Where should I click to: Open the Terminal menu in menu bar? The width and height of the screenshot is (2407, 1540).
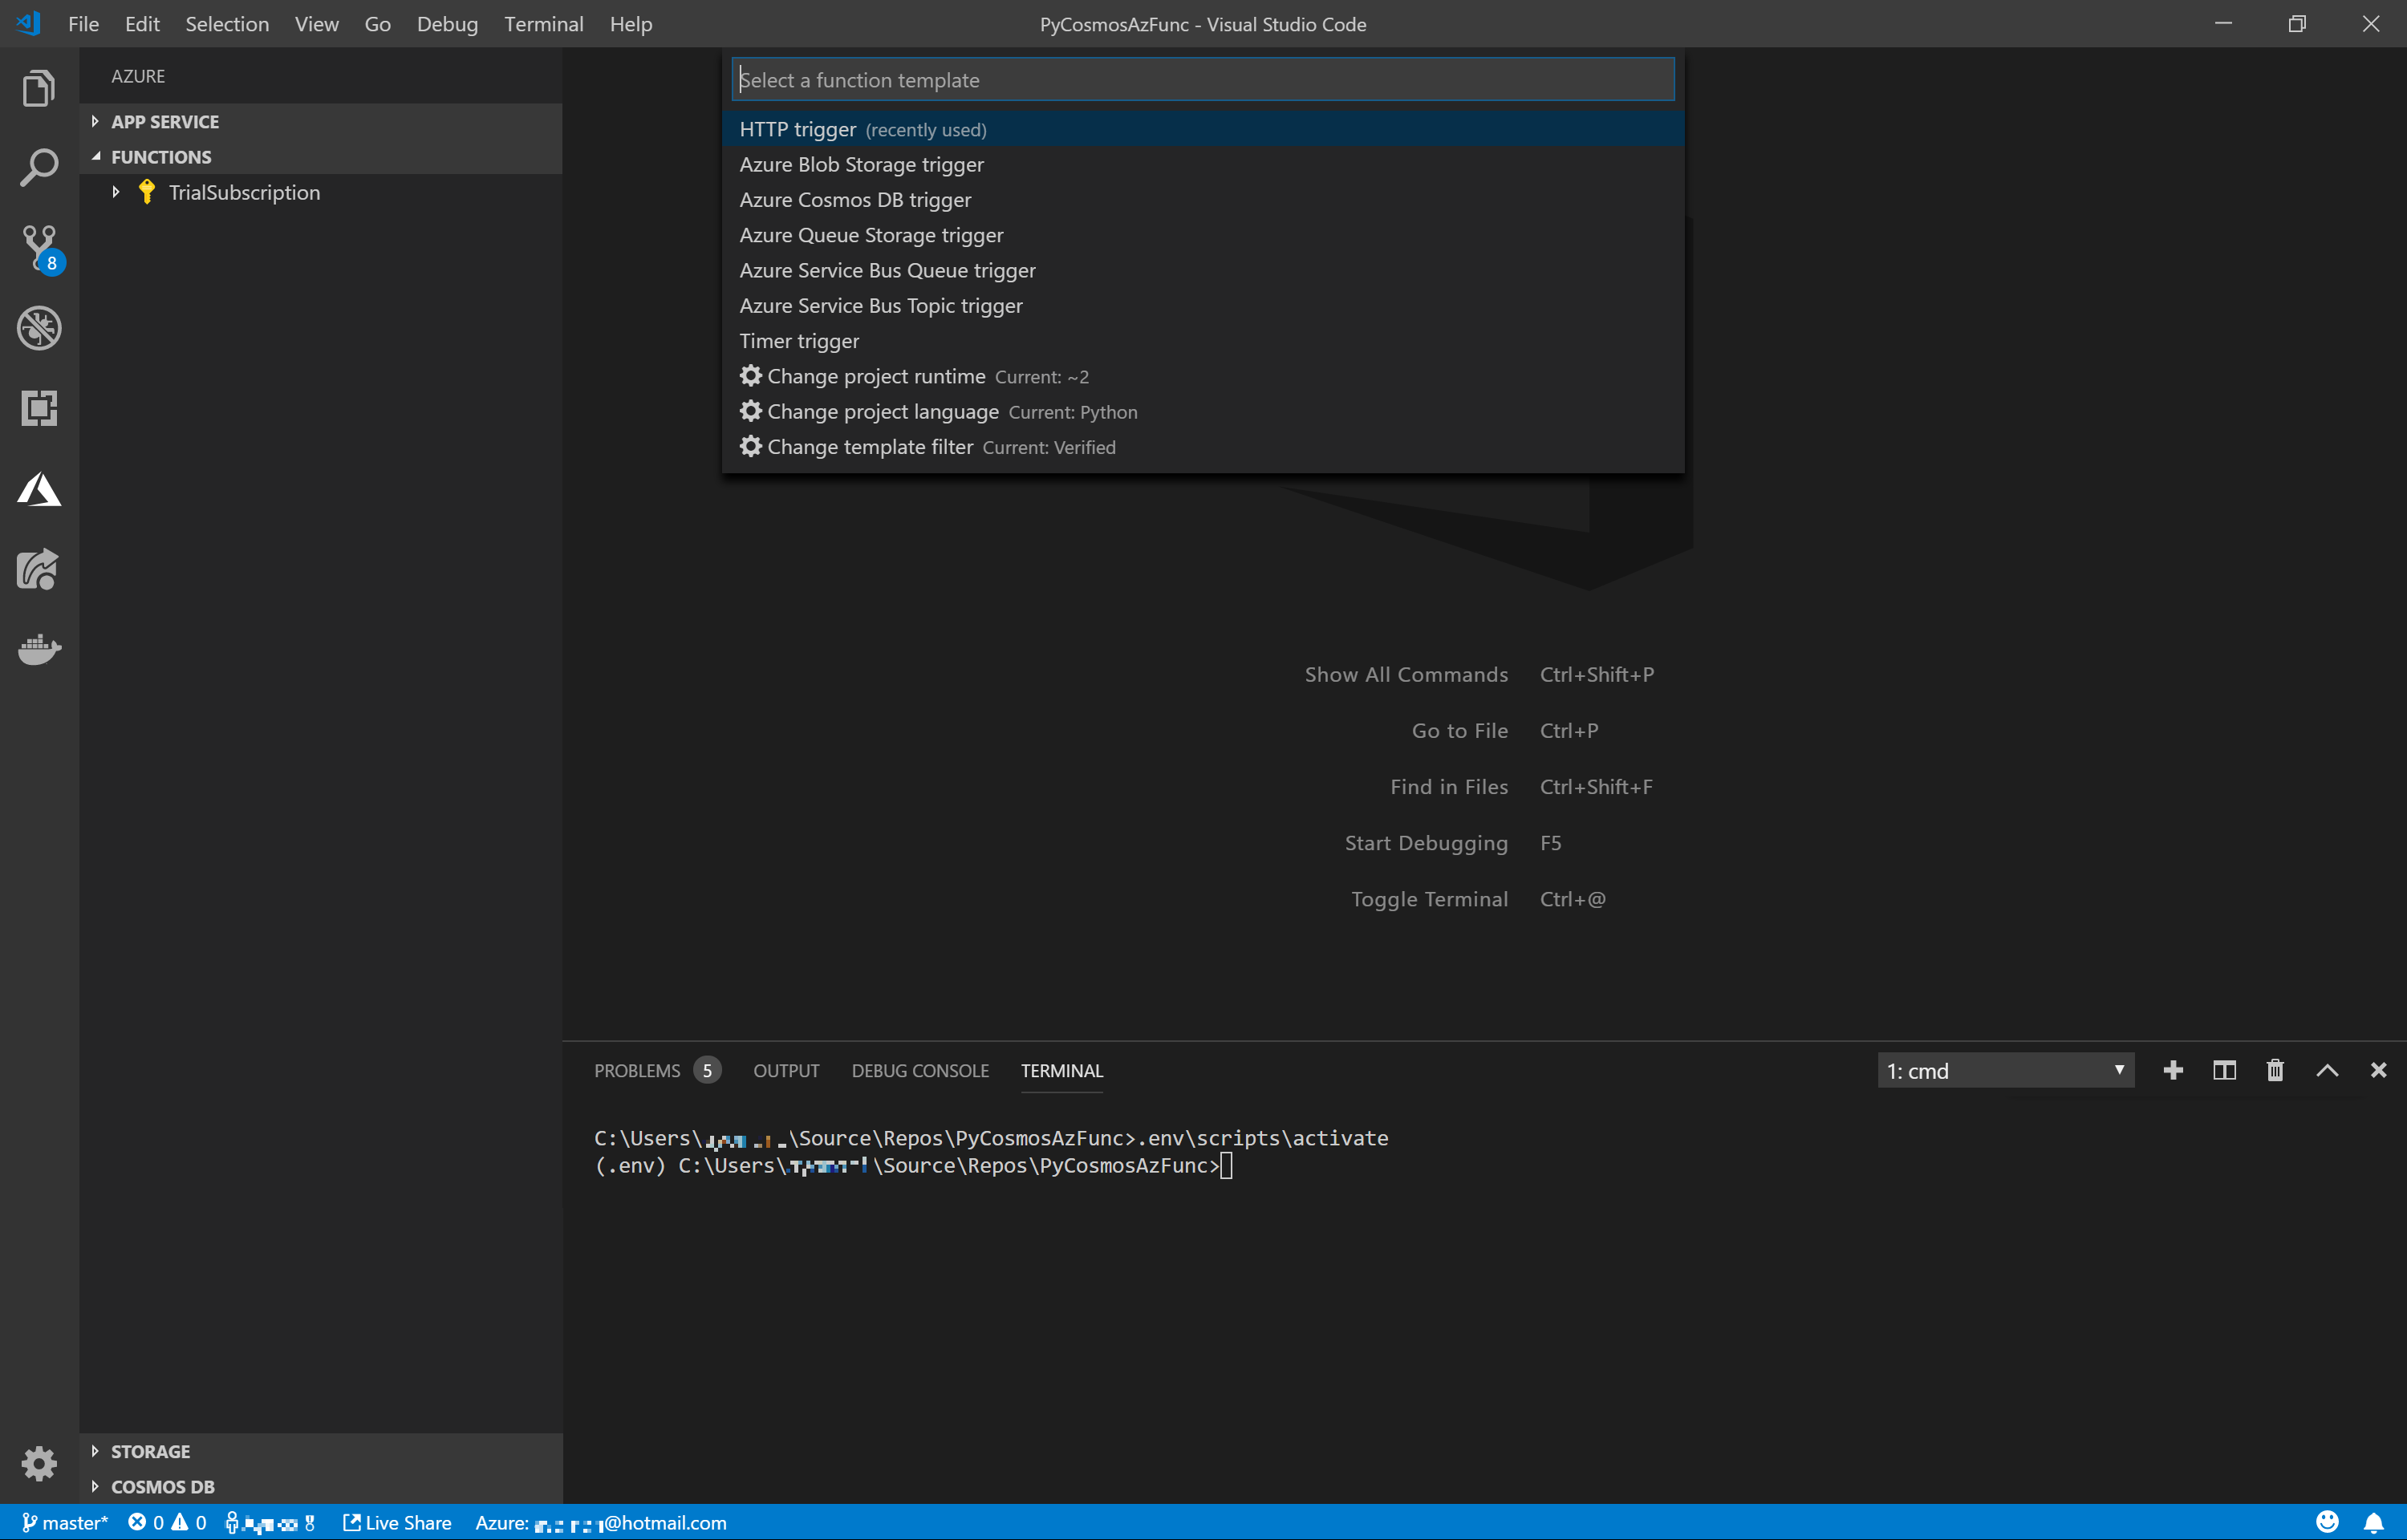(543, 24)
